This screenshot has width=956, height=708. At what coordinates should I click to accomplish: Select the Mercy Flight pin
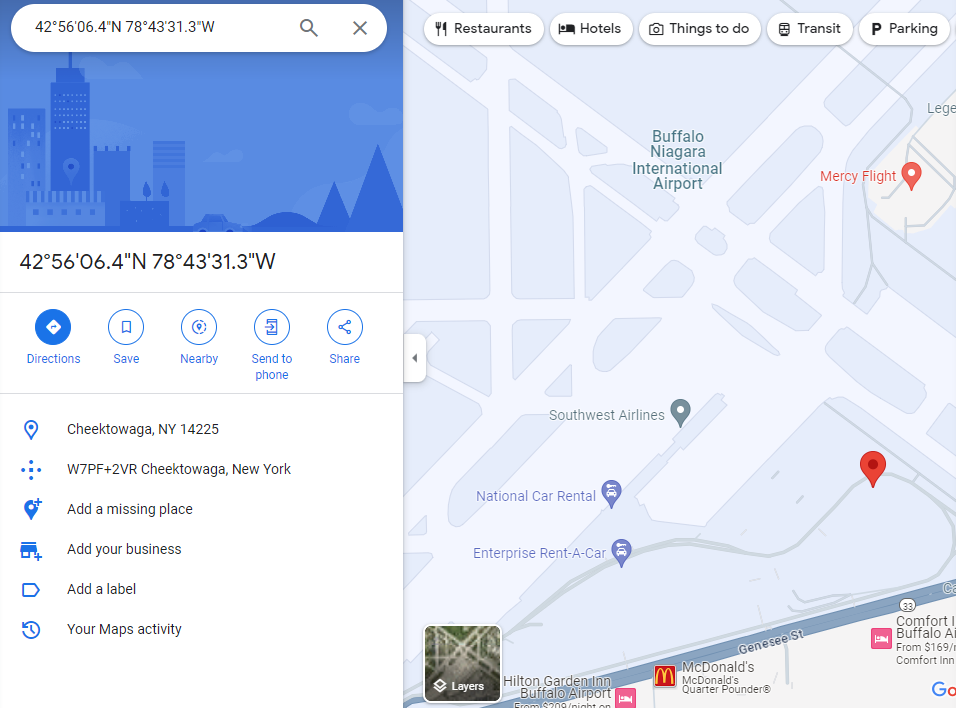click(911, 176)
